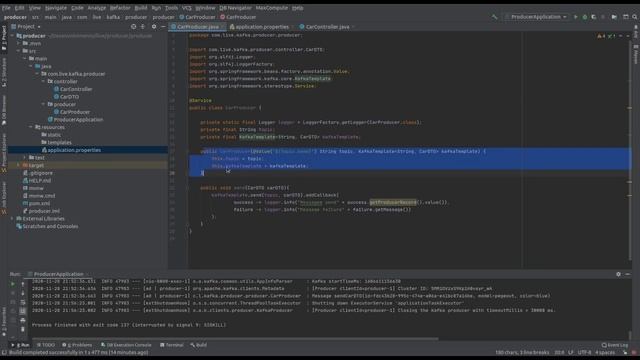Open Project Structure icon in top toolbar

click(626, 17)
